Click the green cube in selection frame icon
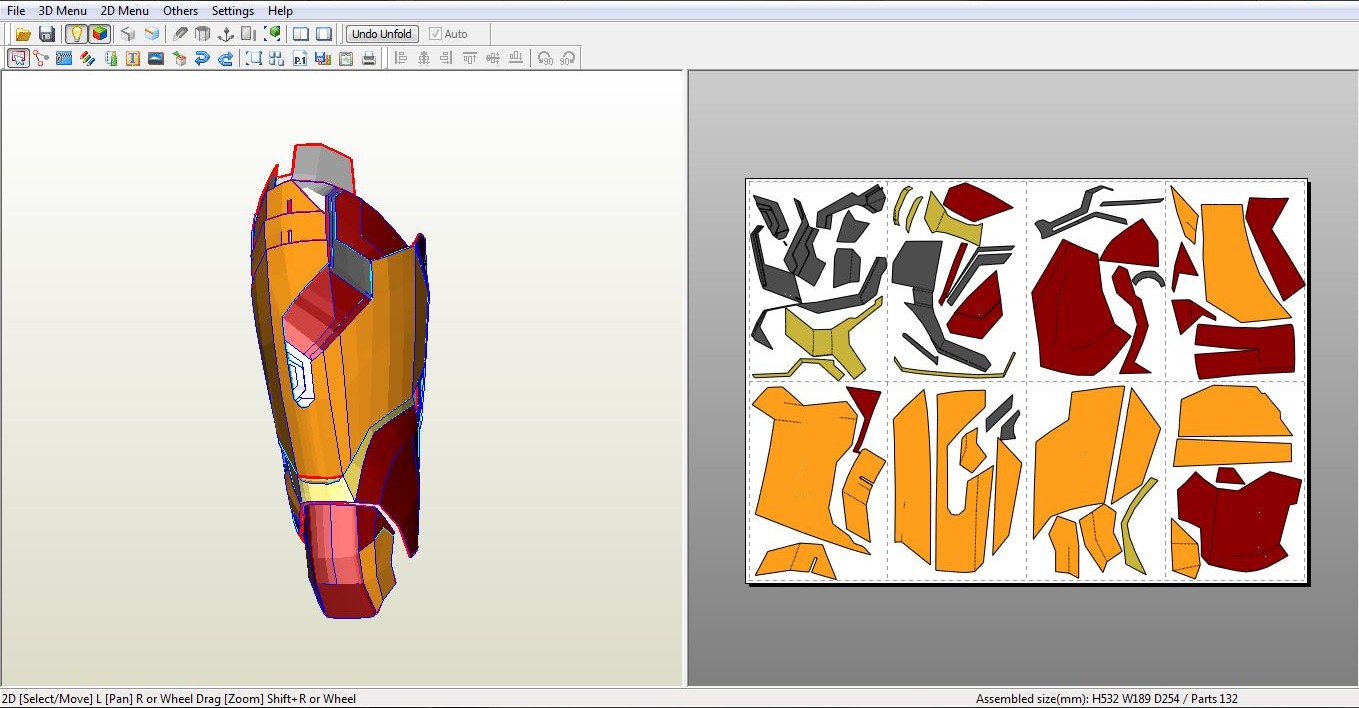This screenshot has width=1359, height=708. point(272,34)
